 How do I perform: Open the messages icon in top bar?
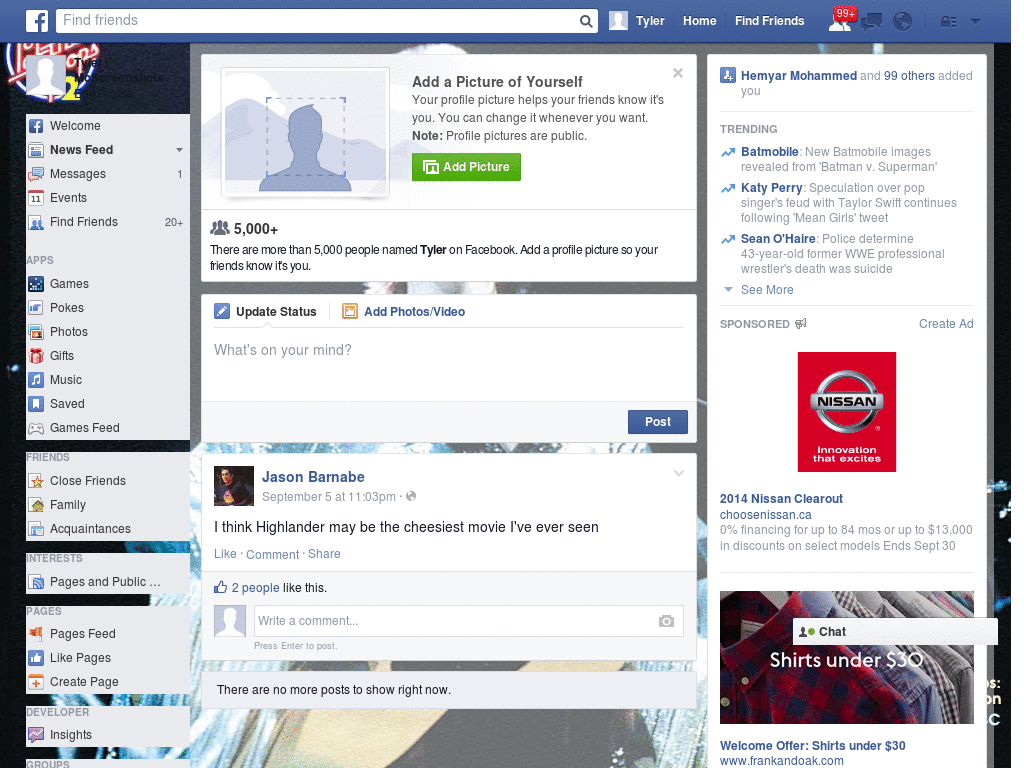(x=871, y=22)
